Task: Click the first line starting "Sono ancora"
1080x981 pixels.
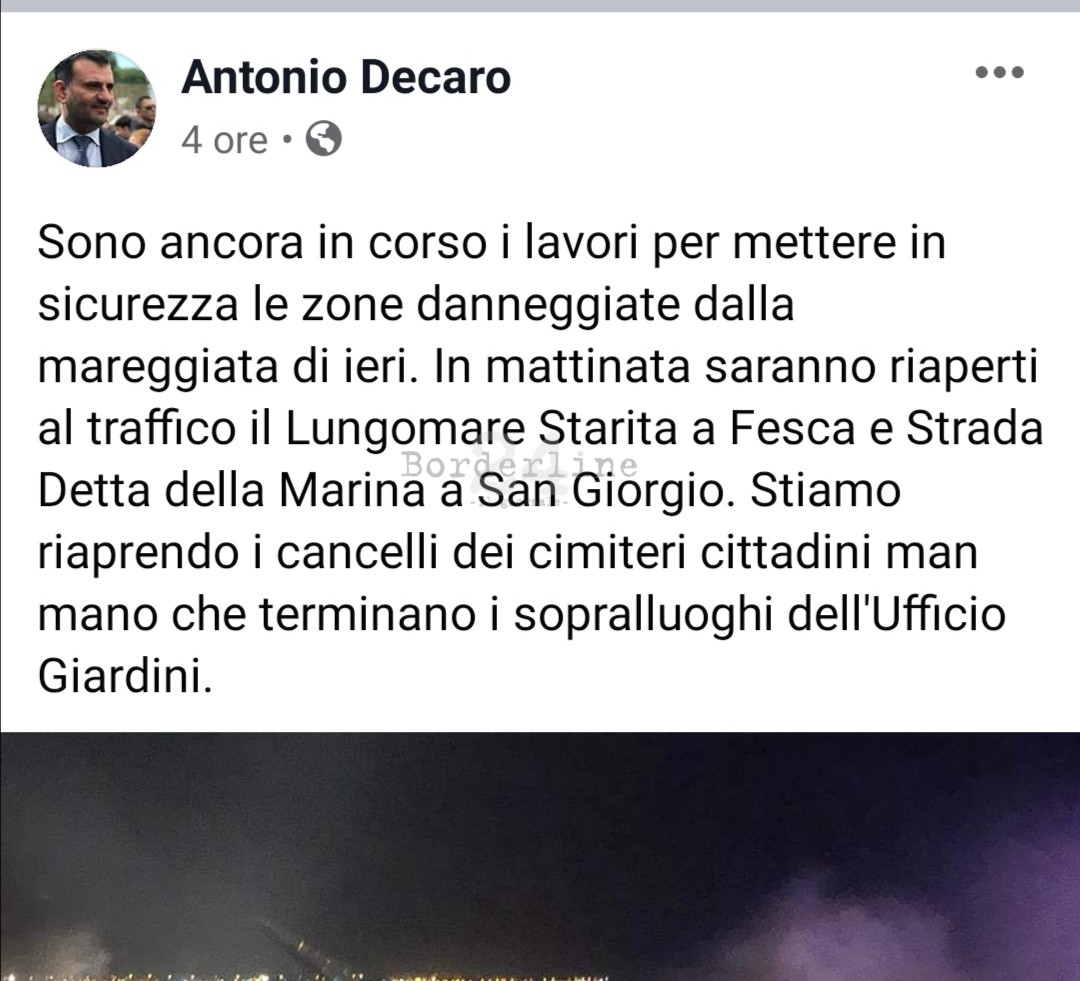Action: click(492, 243)
